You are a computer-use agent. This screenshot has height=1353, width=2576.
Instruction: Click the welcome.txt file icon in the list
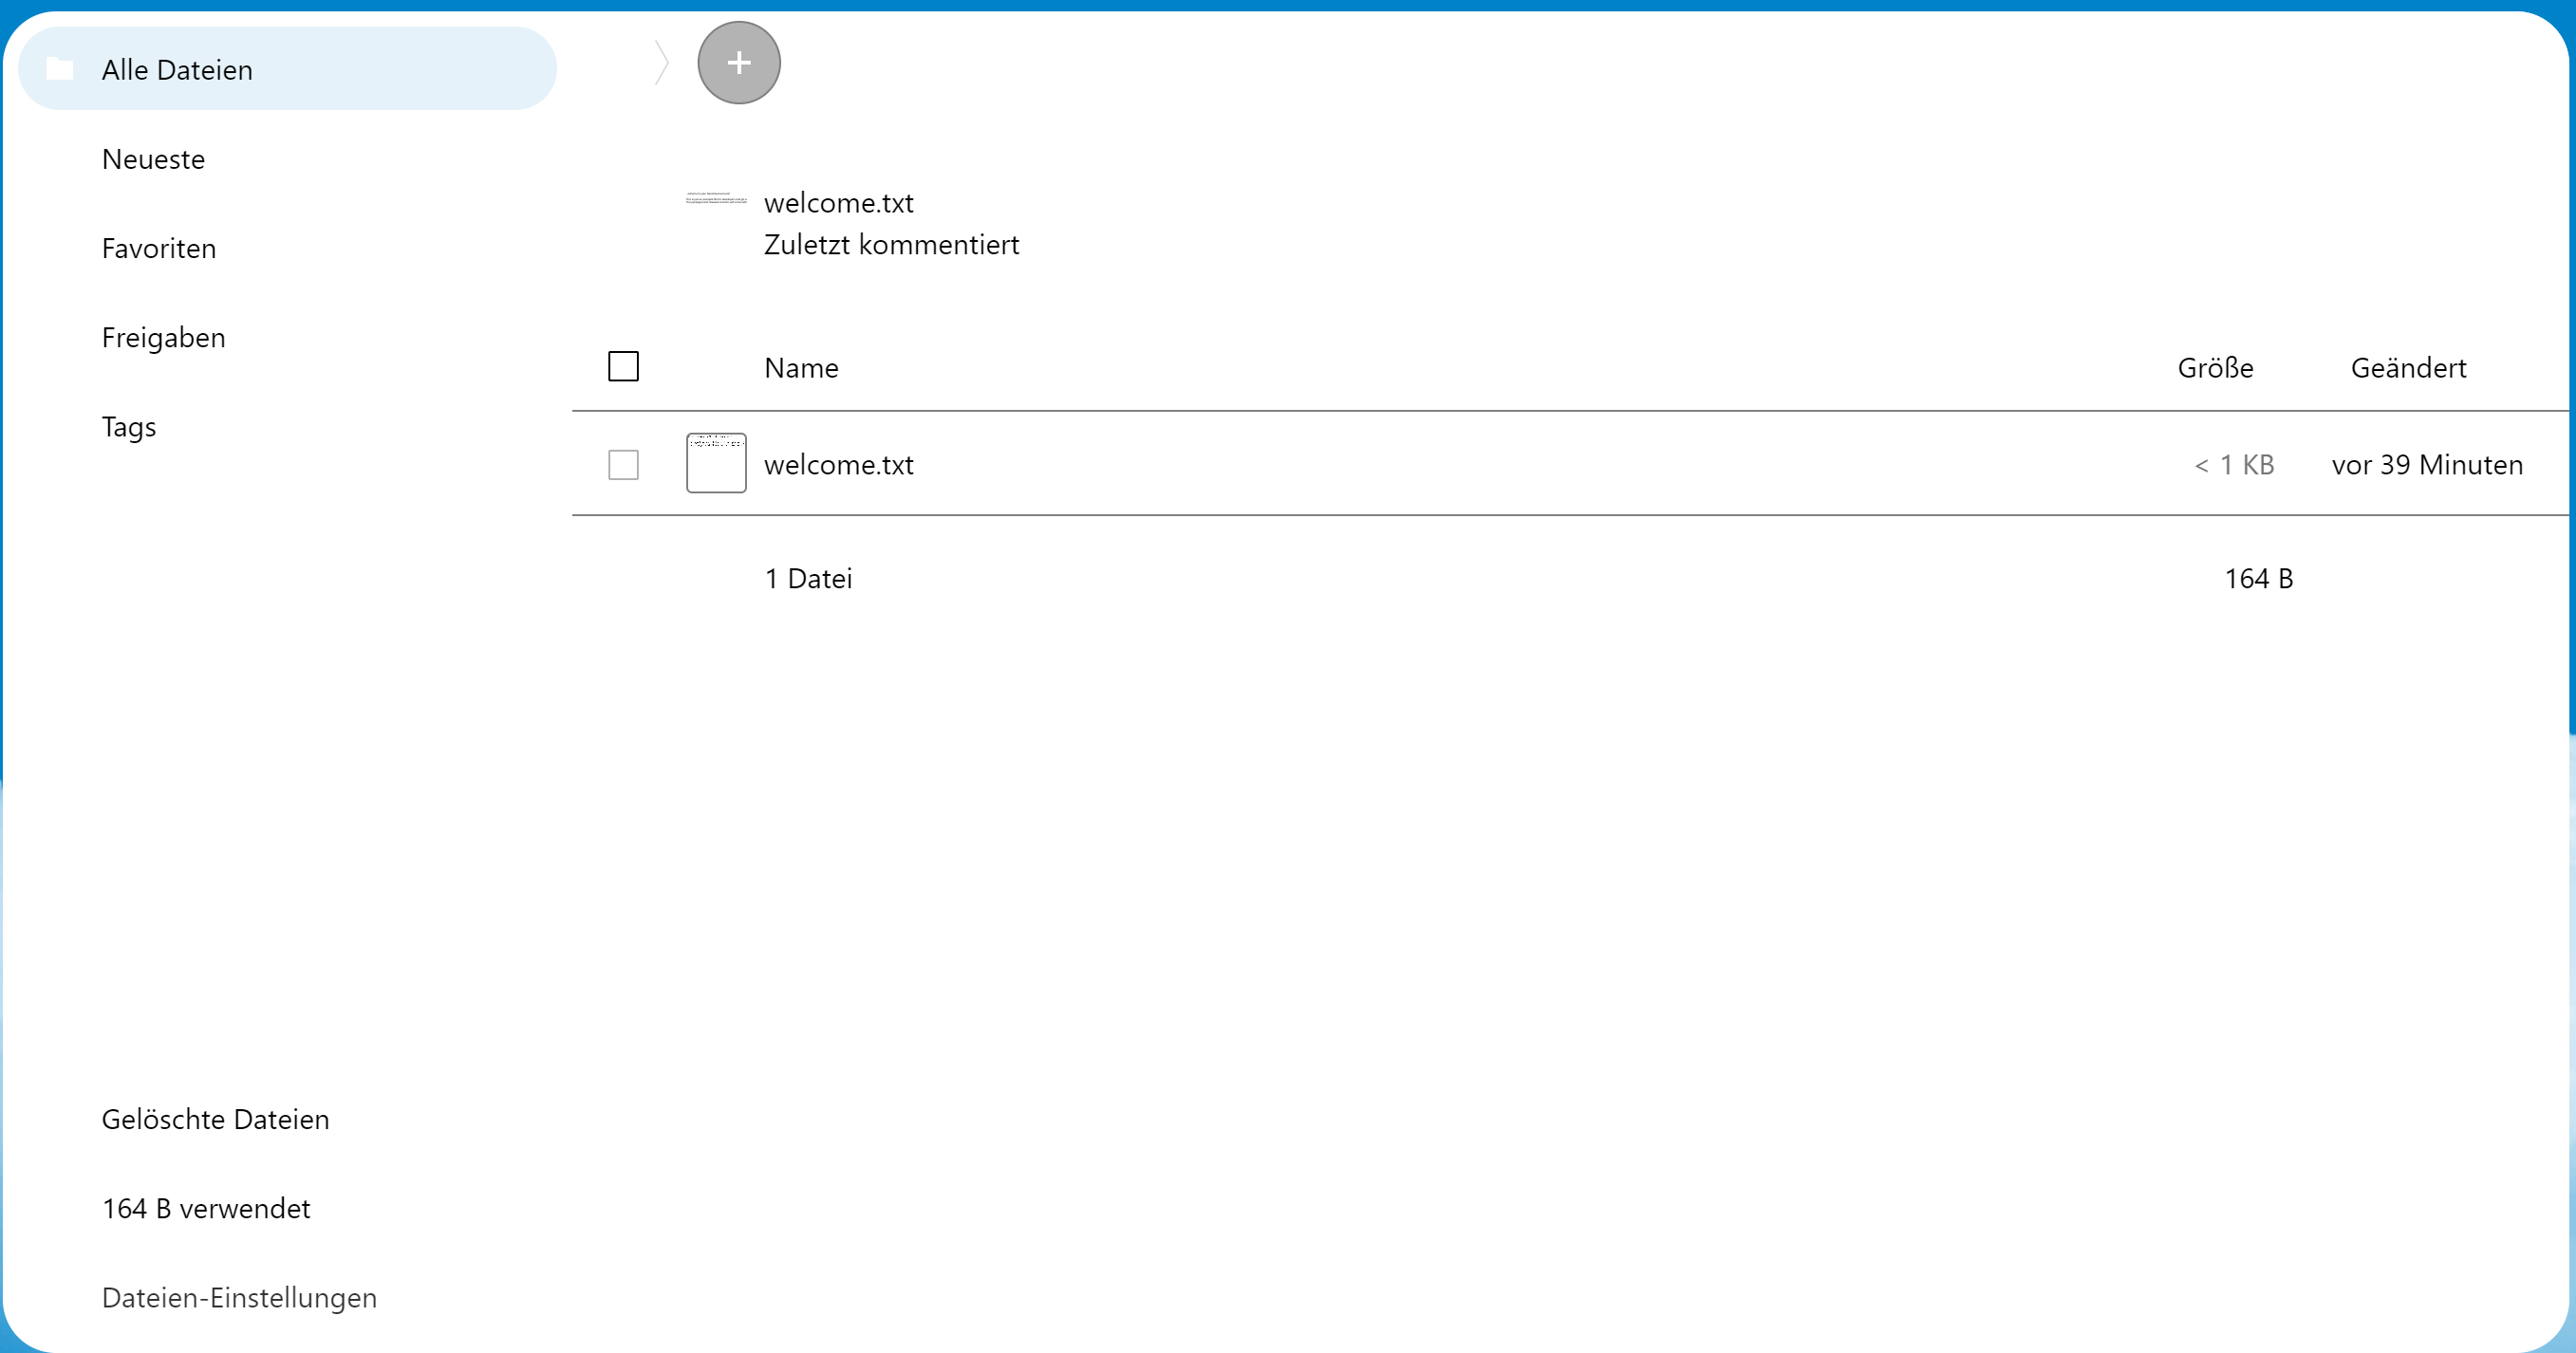click(x=716, y=463)
